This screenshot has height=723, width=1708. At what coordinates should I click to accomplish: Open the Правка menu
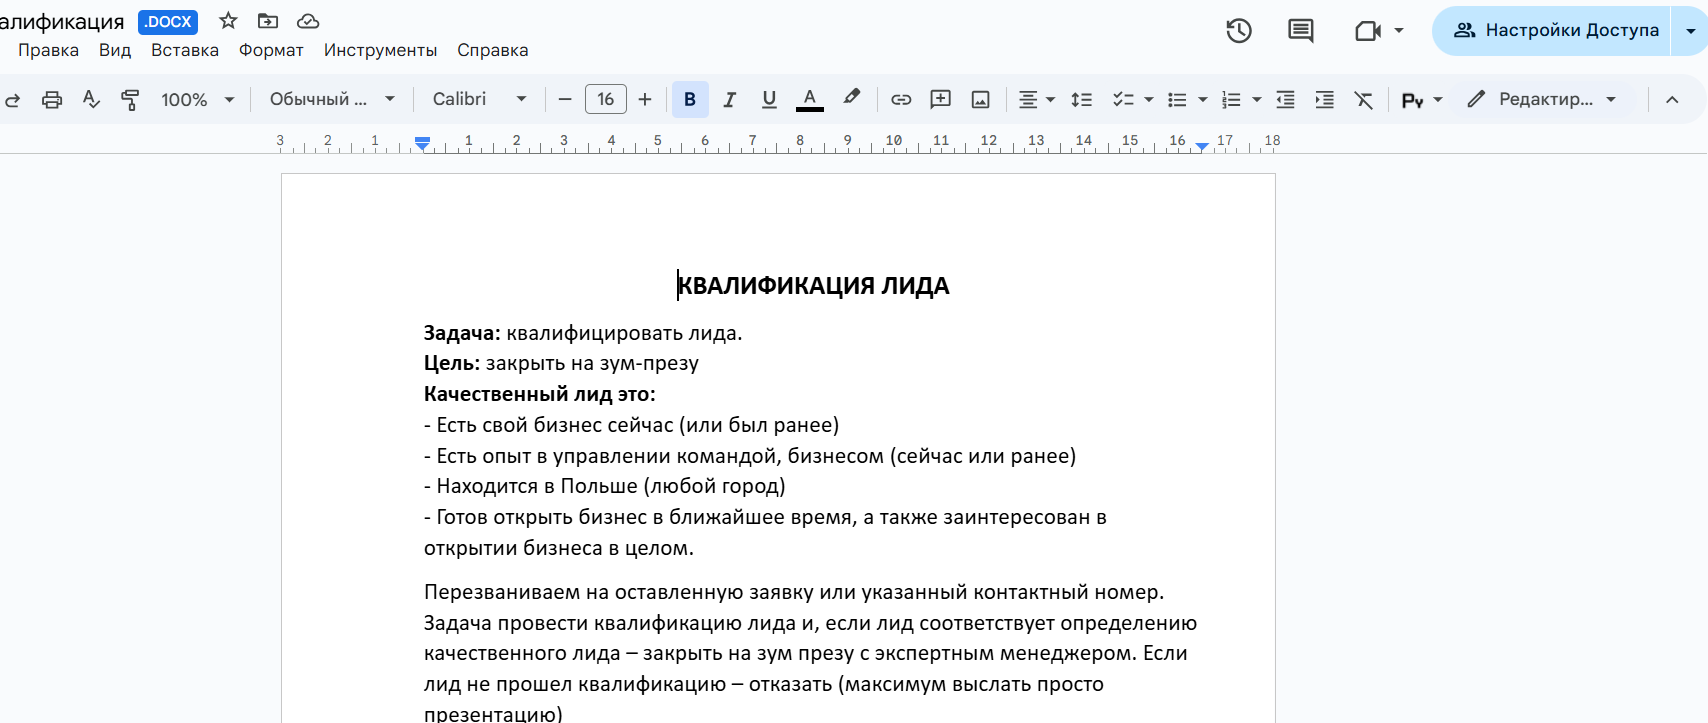pyautogui.click(x=48, y=50)
